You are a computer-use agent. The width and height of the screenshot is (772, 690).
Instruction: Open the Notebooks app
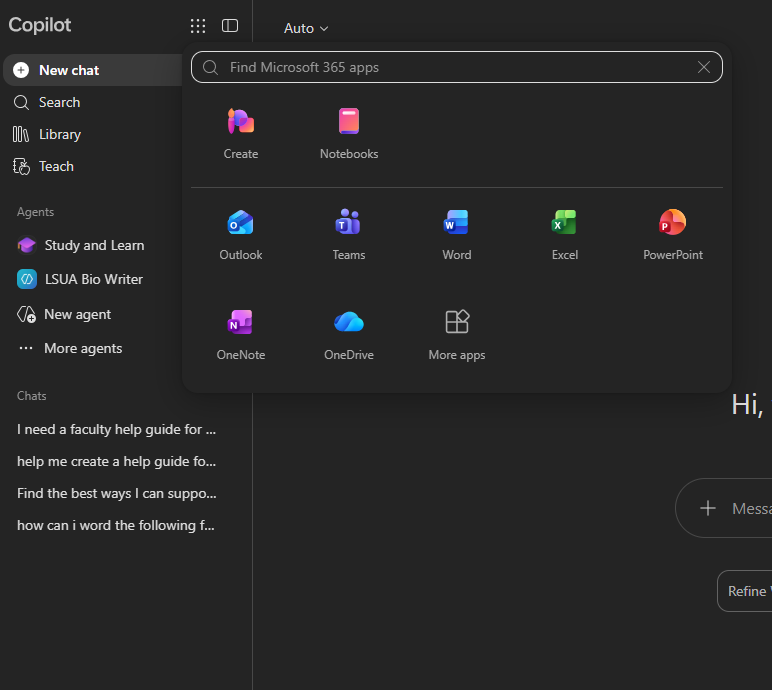point(349,134)
